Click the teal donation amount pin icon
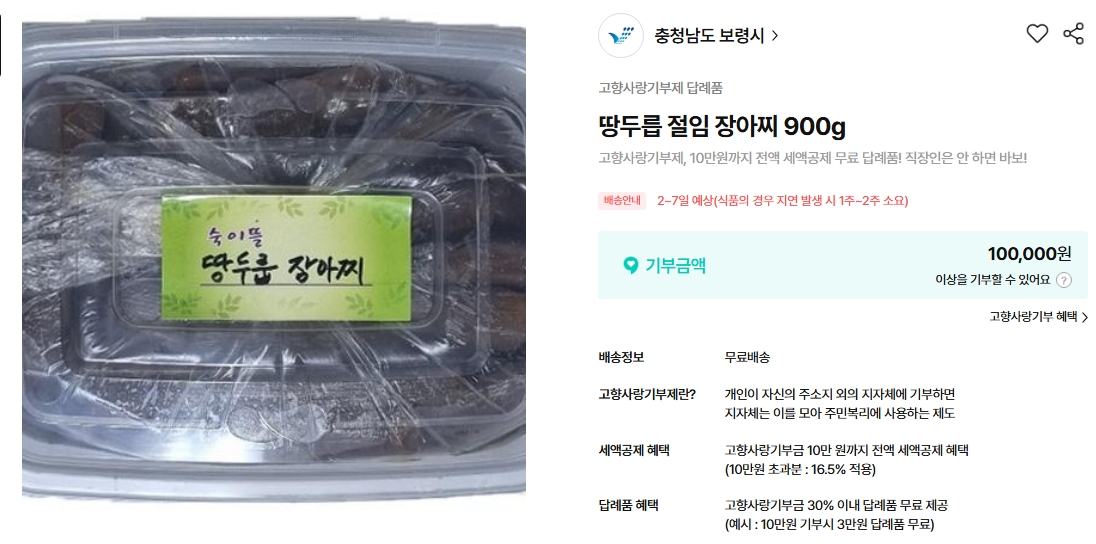Screen dimensions: 1096x544 pos(630,266)
